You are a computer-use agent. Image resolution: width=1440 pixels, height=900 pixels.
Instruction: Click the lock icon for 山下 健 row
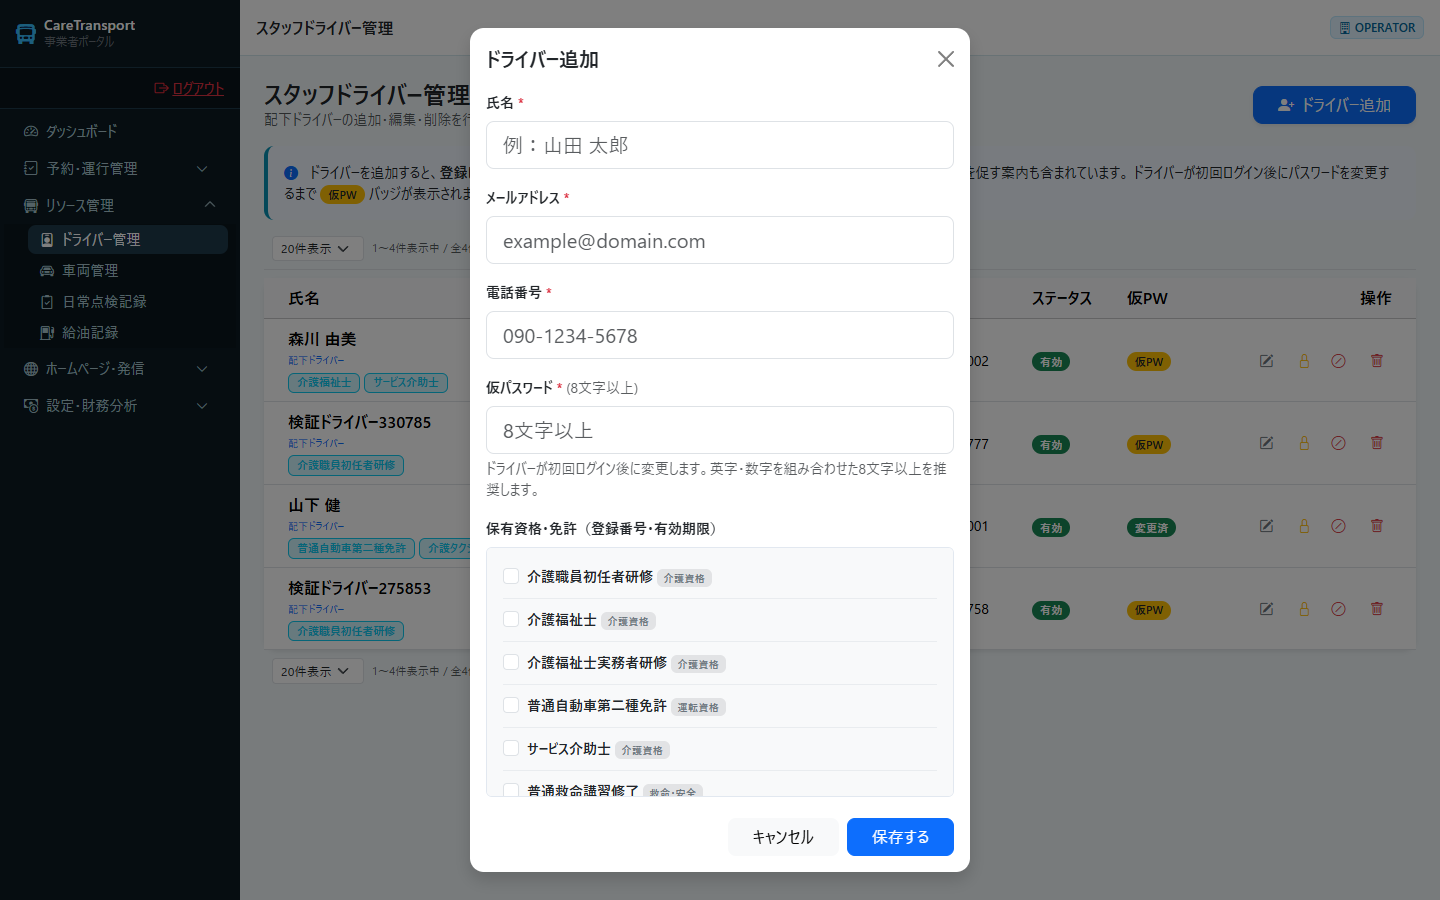[1304, 526]
